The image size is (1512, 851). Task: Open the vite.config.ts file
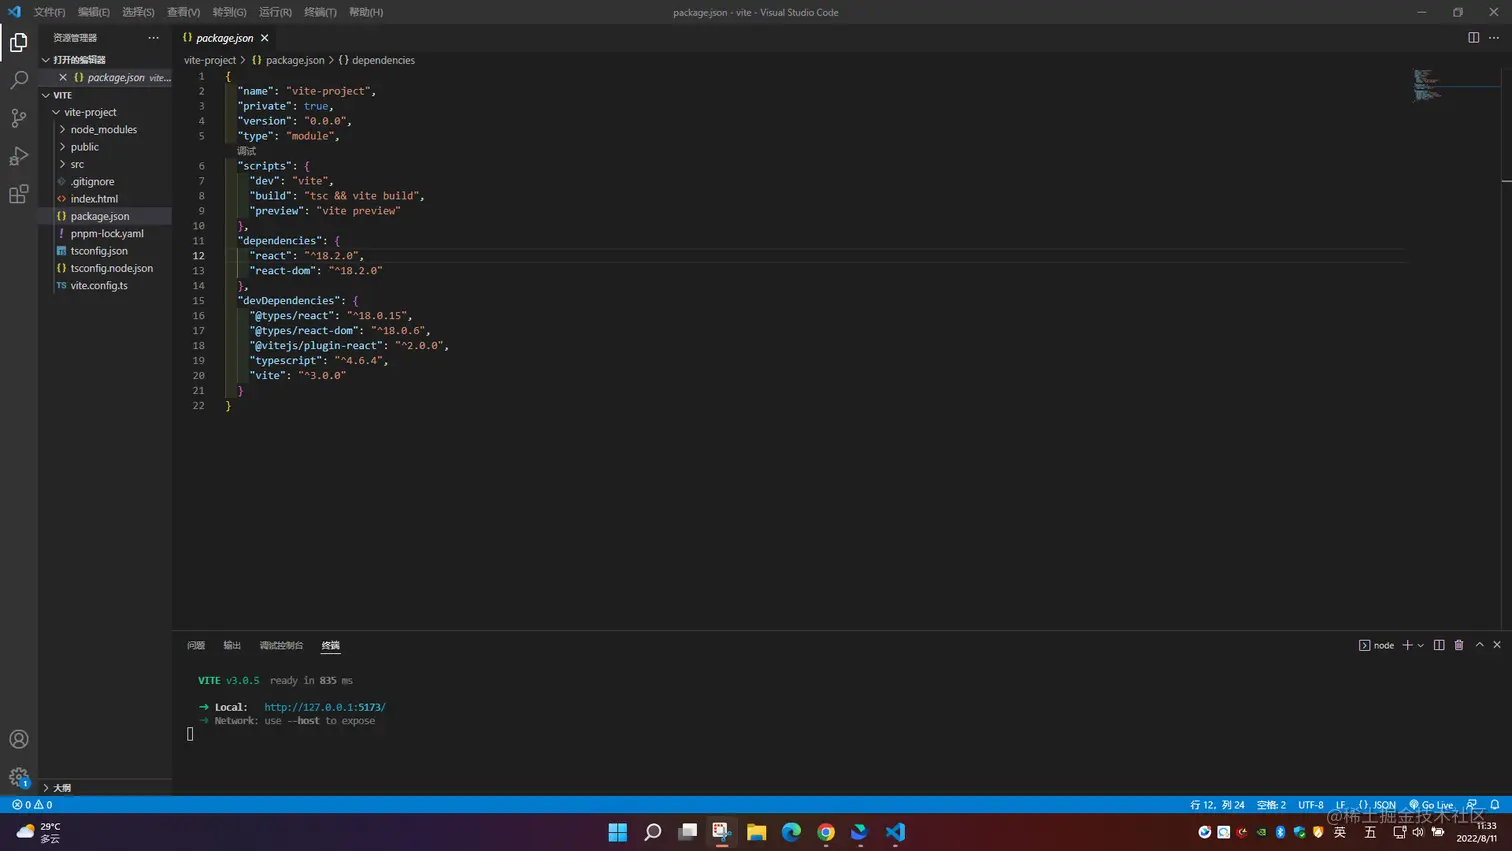pos(105,286)
